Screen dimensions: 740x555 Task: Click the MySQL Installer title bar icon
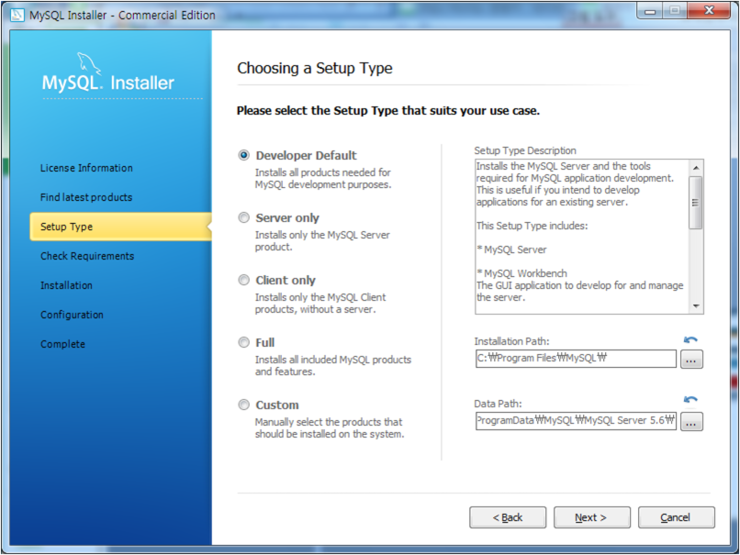17,15
